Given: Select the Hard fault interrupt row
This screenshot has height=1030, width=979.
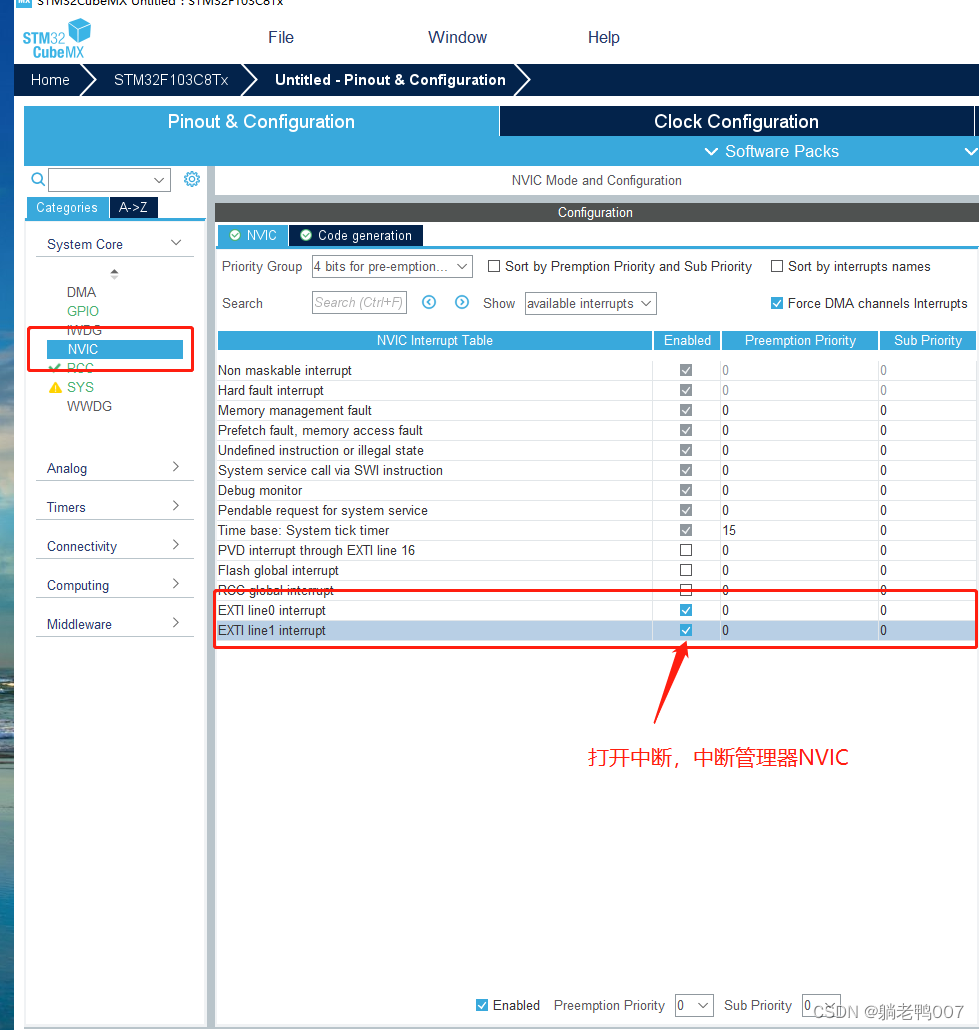Looking at the screenshot, I should tap(597, 390).
